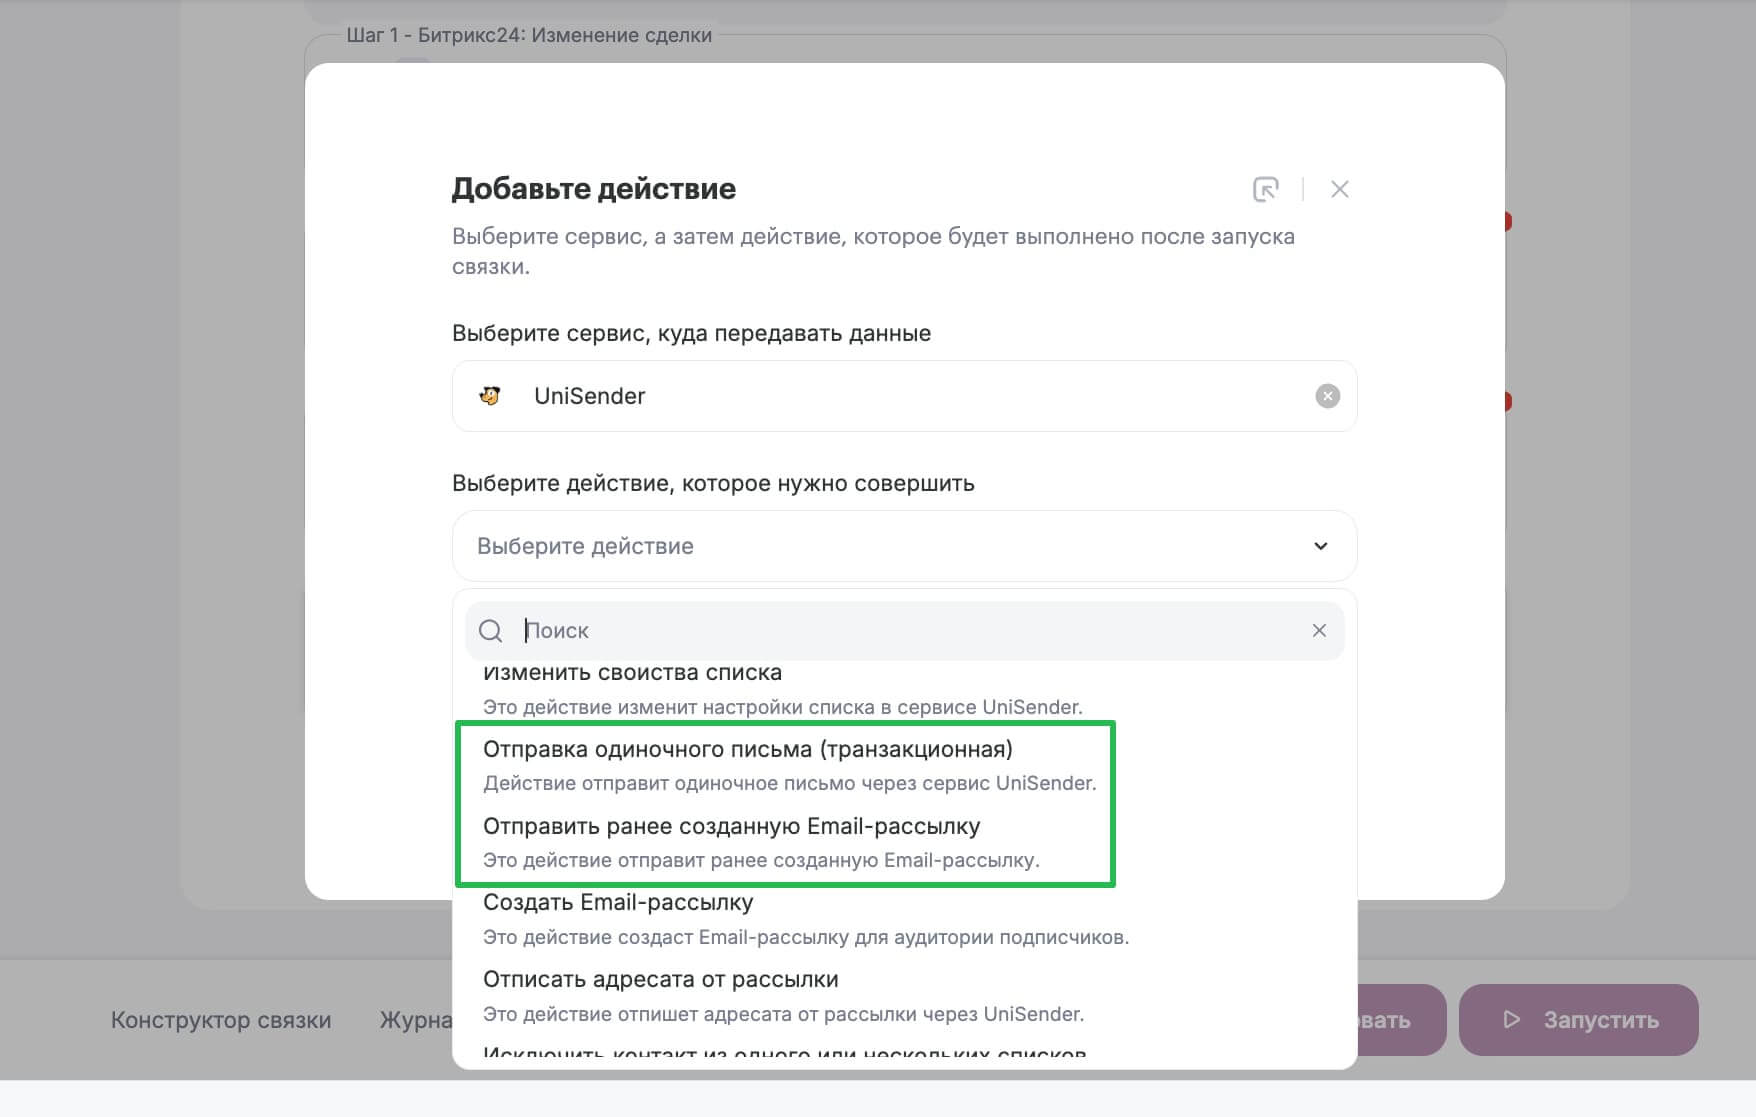Screen dimensions: 1756x1117
Task: Focus the Поиск search field
Action: [x=904, y=631]
